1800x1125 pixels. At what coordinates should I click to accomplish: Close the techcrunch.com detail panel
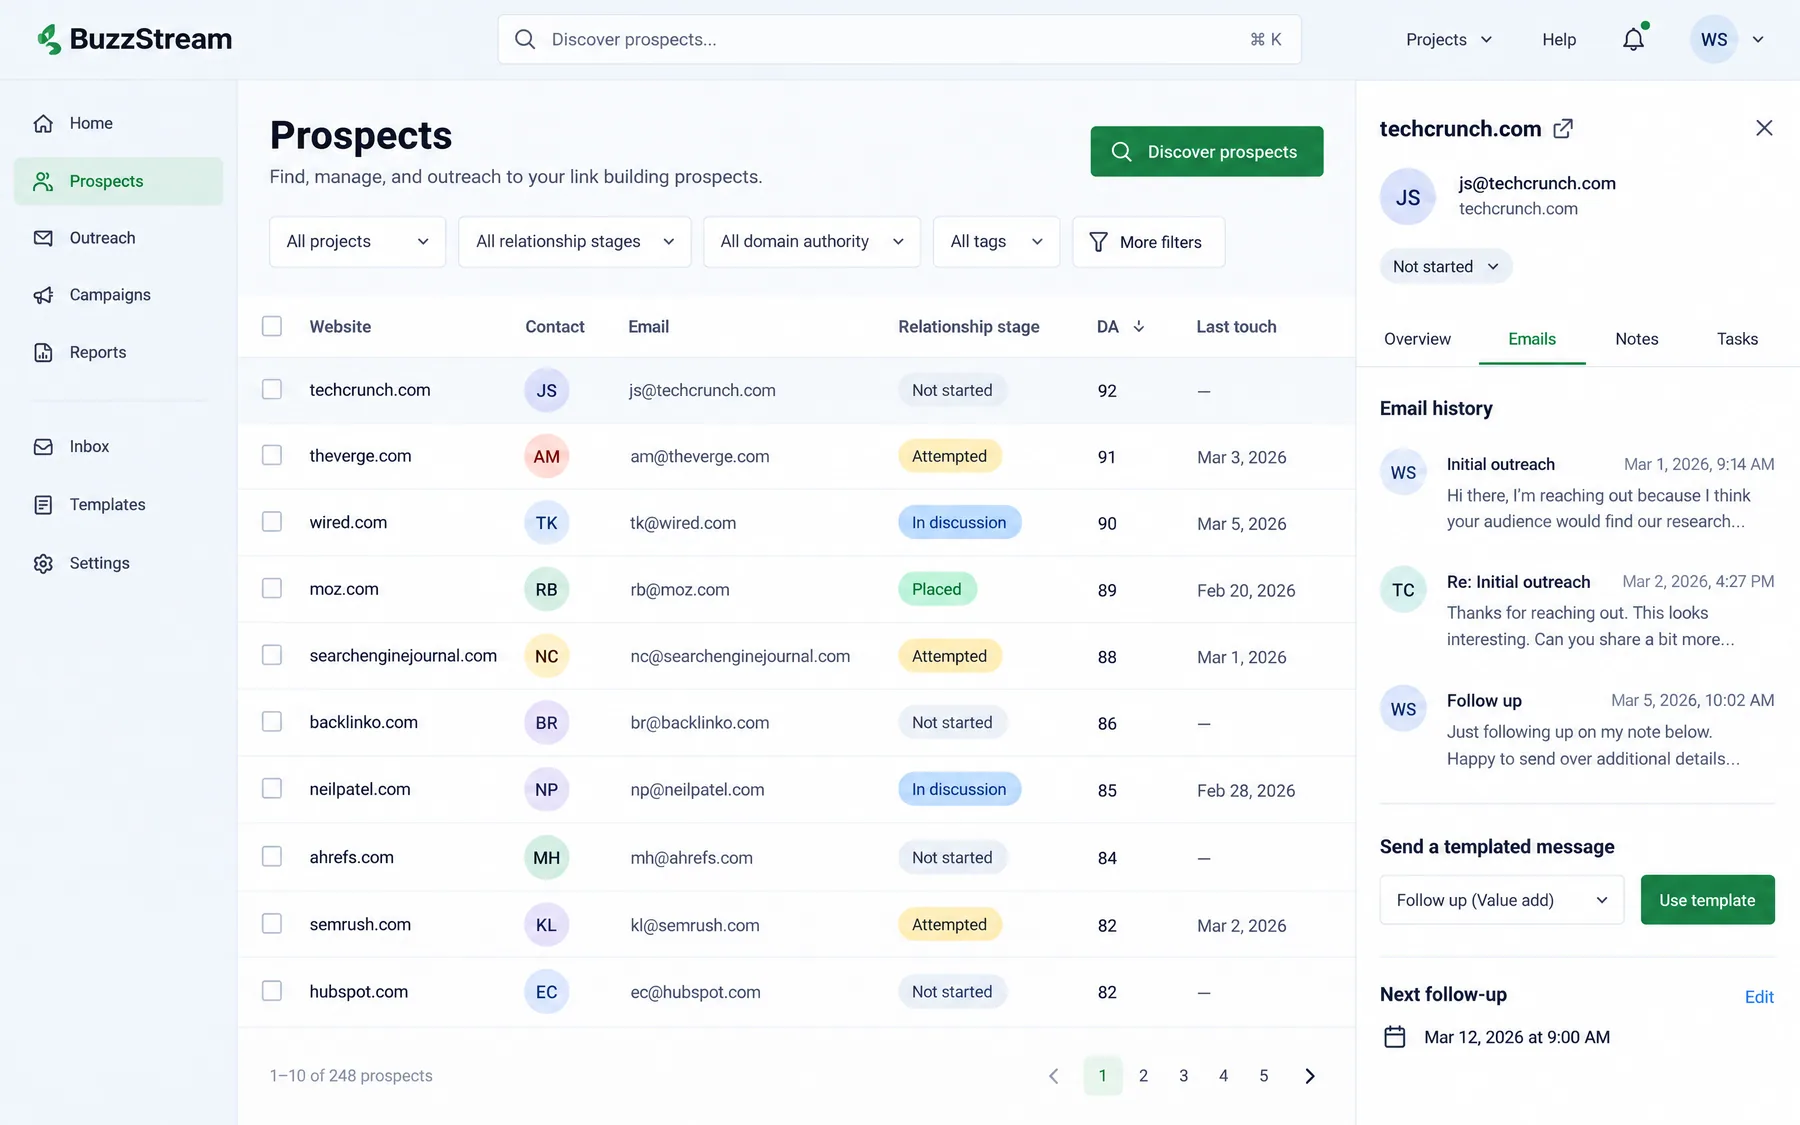coord(1764,128)
